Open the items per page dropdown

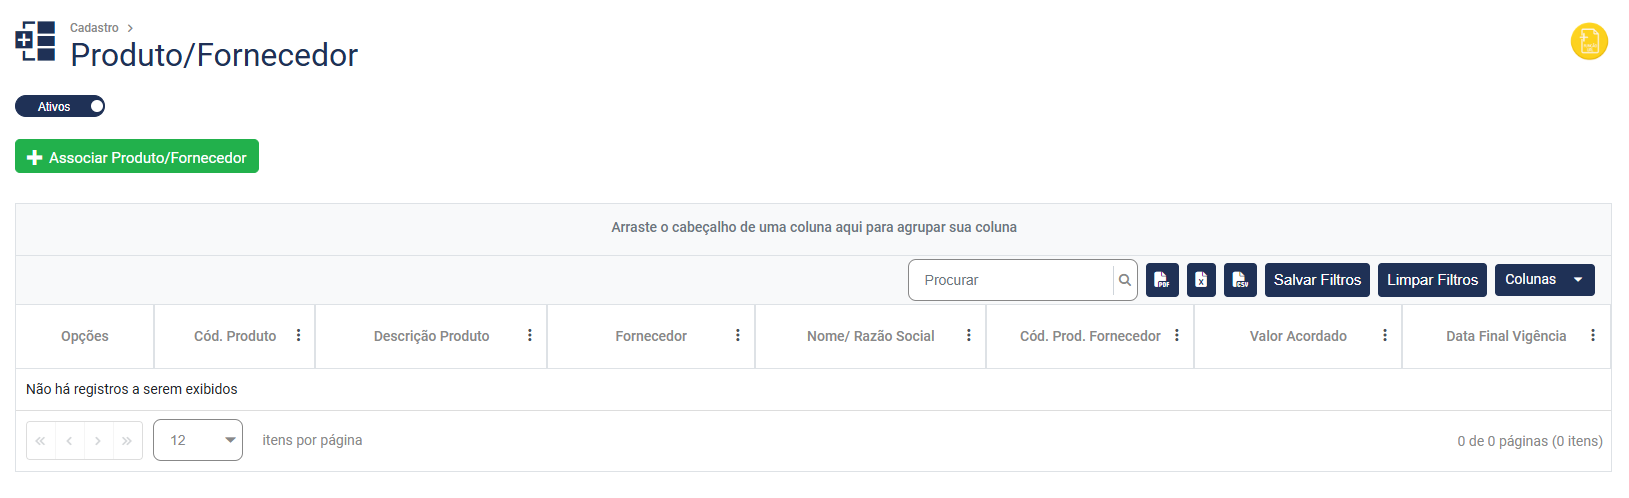click(198, 440)
